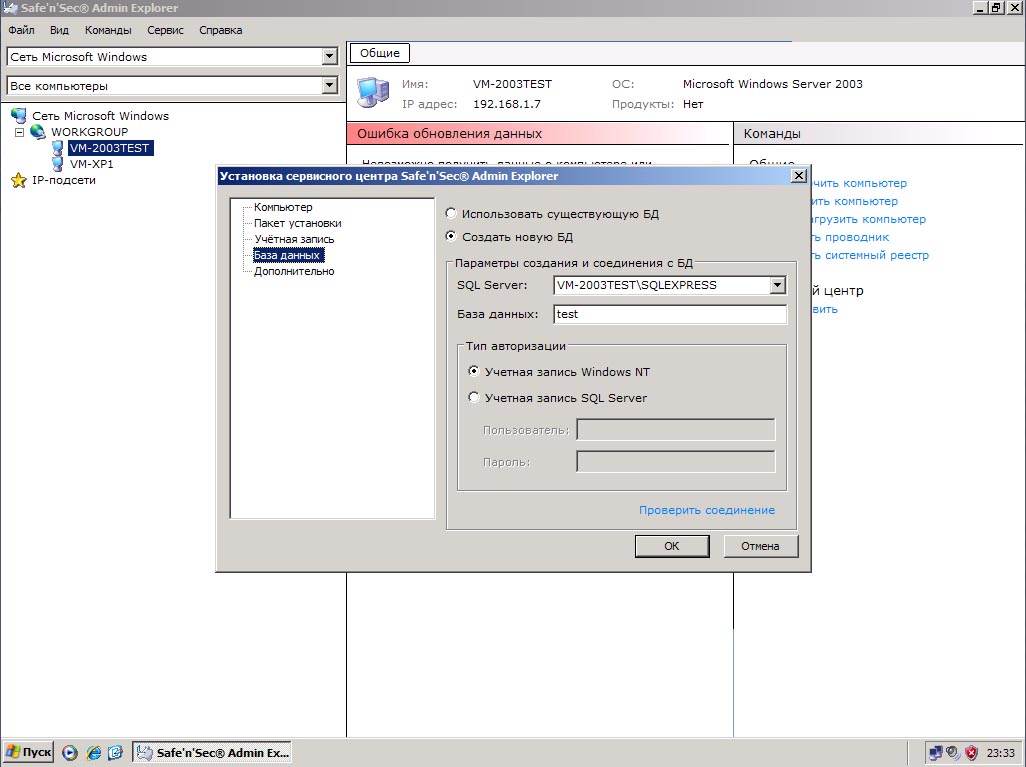This screenshot has height=767, width=1026.
Task: Click the 'Проверить соединение' link
Action: 707,510
